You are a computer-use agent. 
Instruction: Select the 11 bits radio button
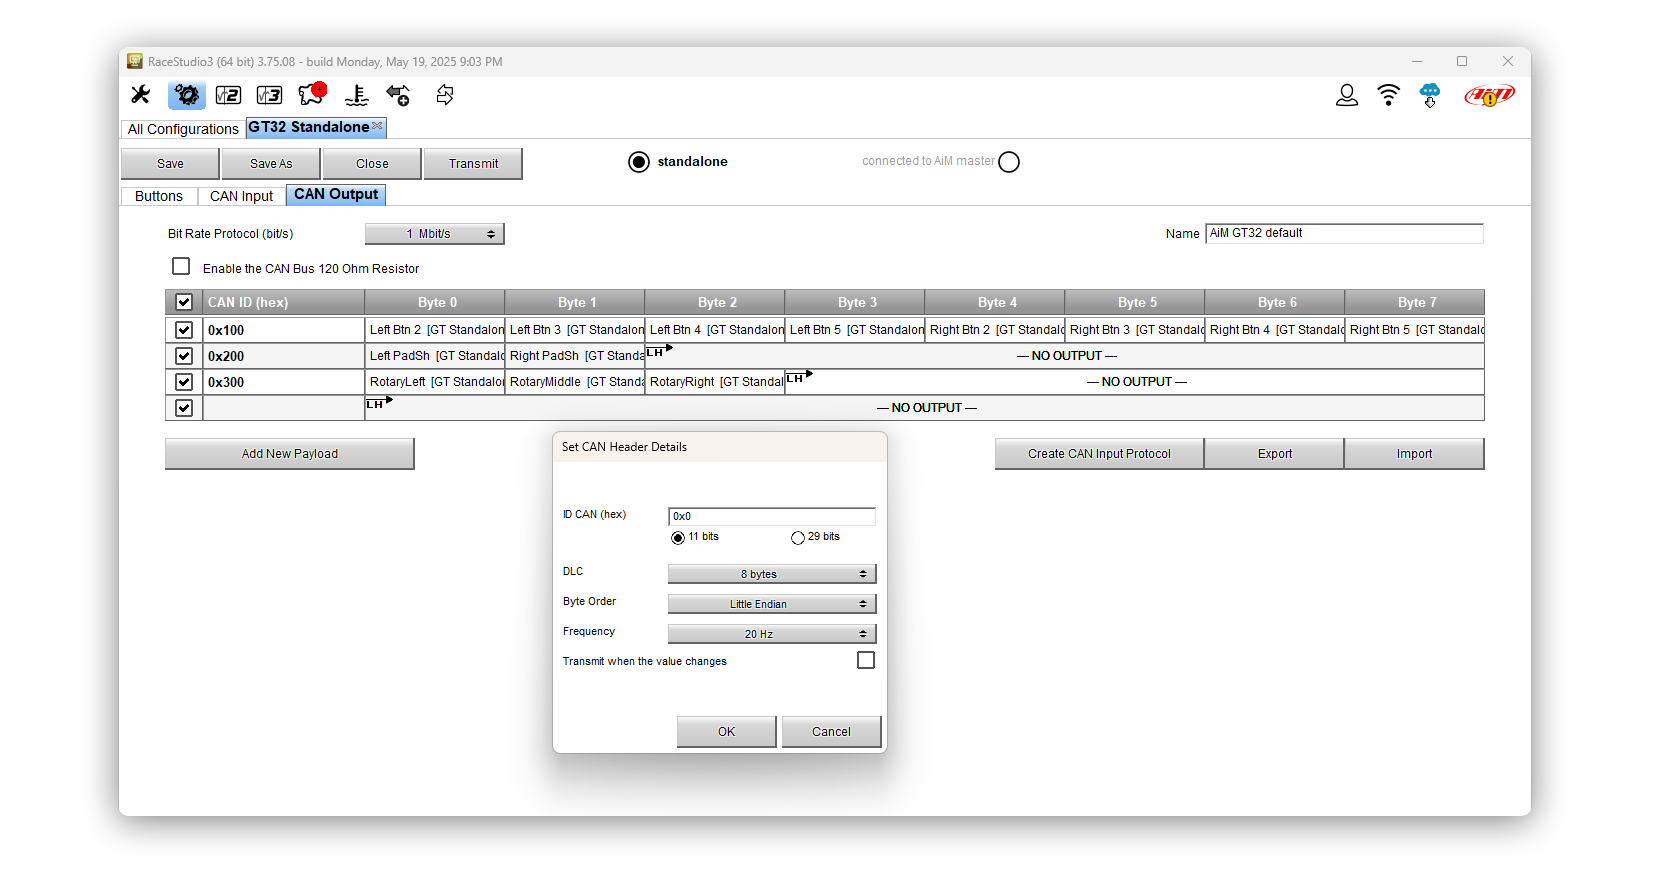click(x=678, y=538)
